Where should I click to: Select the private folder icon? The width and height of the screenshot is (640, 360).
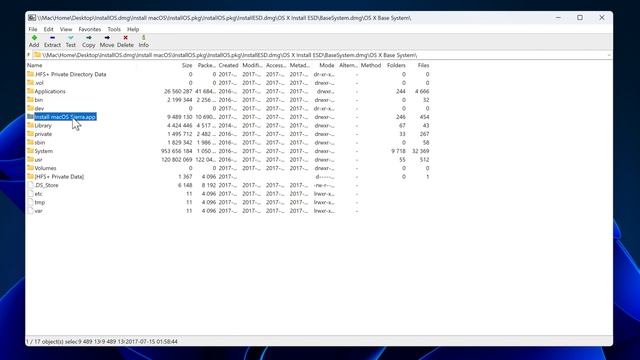click(x=30, y=134)
